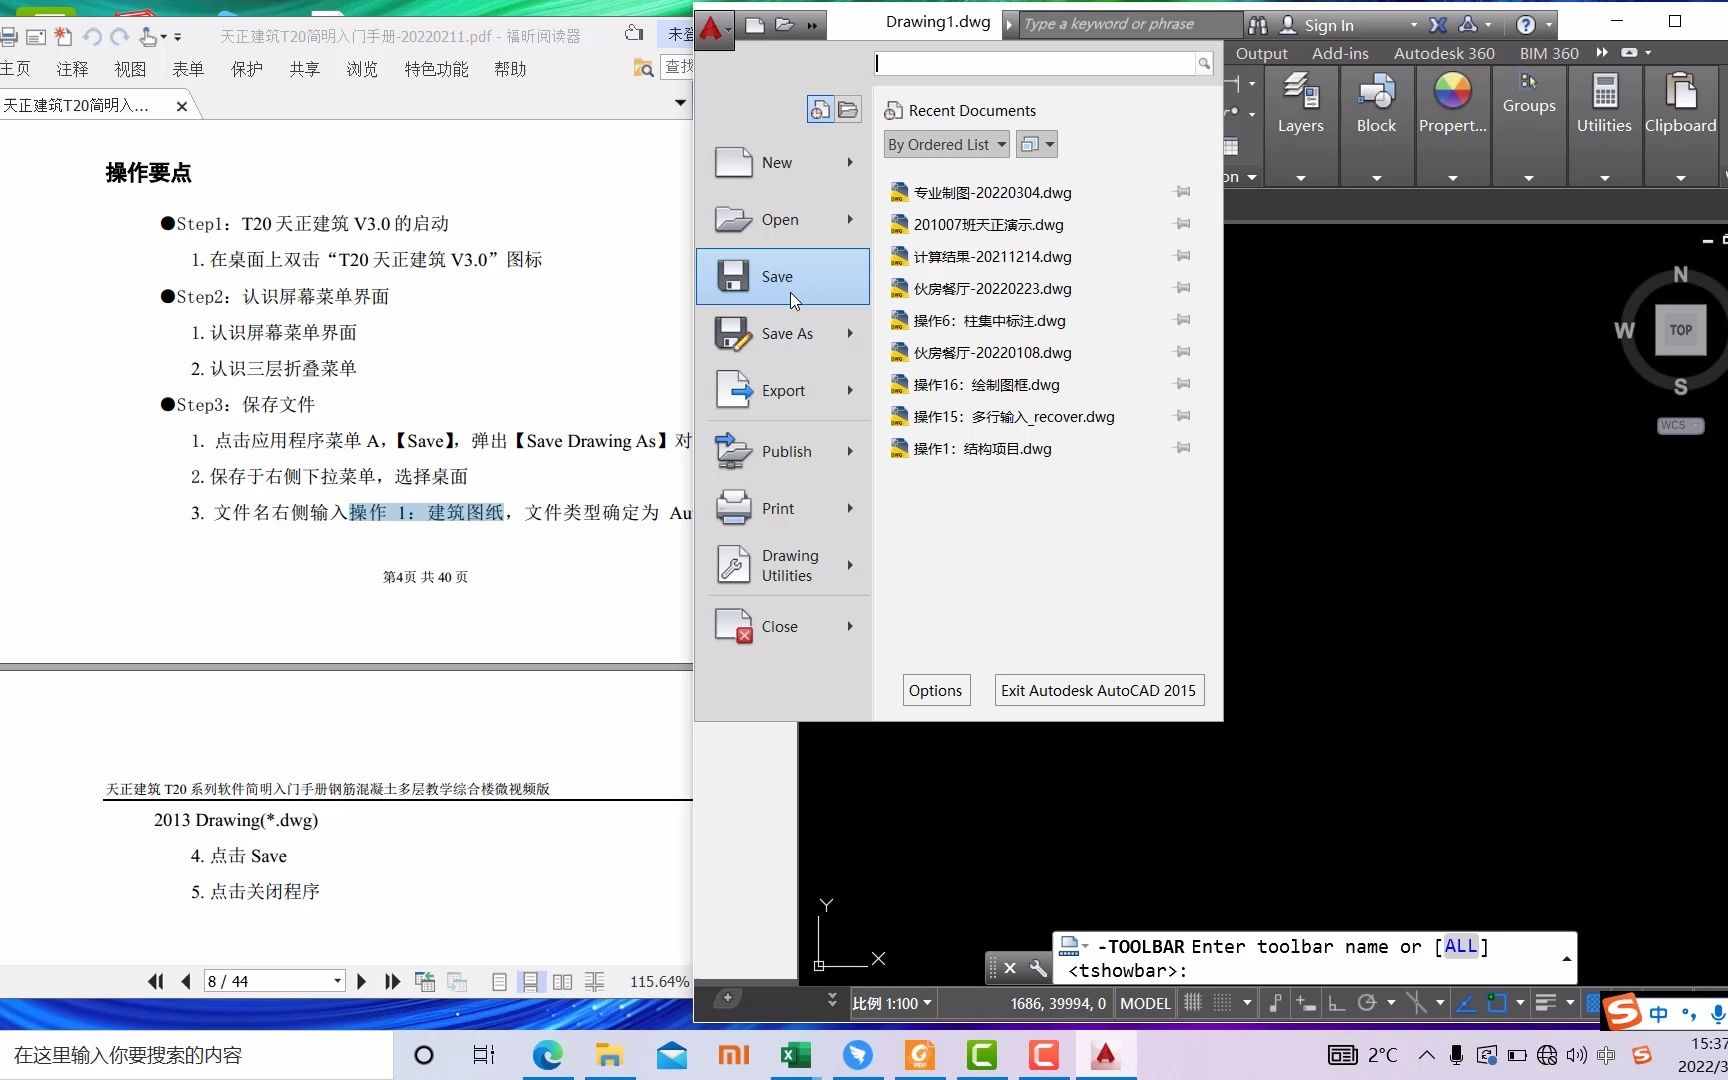The image size is (1728, 1080).
Task: Close the command line with X icon
Action: point(1010,968)
